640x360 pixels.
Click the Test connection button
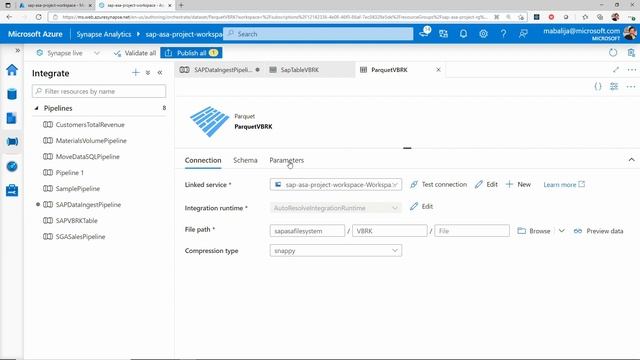click(438, 184)
